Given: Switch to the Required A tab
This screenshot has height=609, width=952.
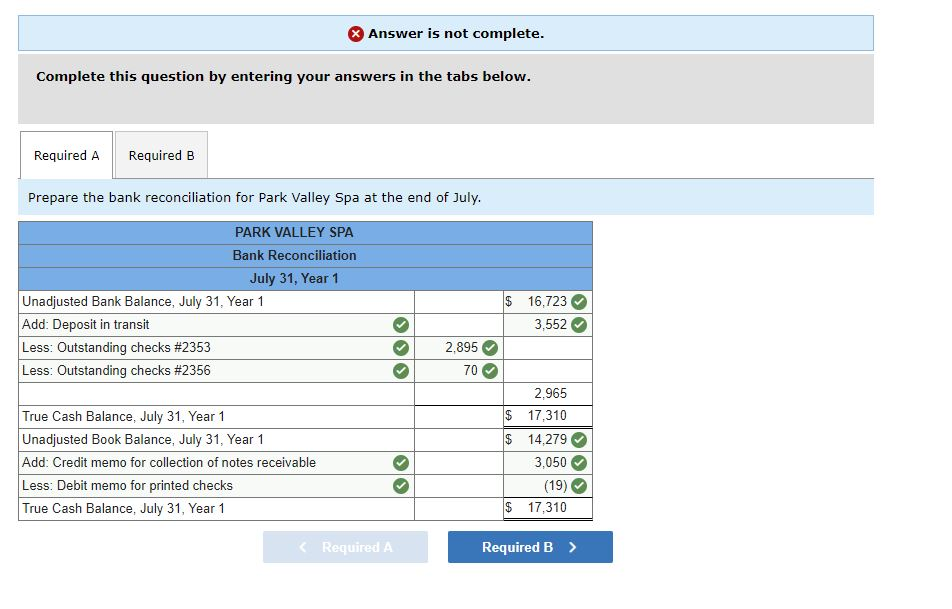Looking at the screenshot, I should [66, 155].
